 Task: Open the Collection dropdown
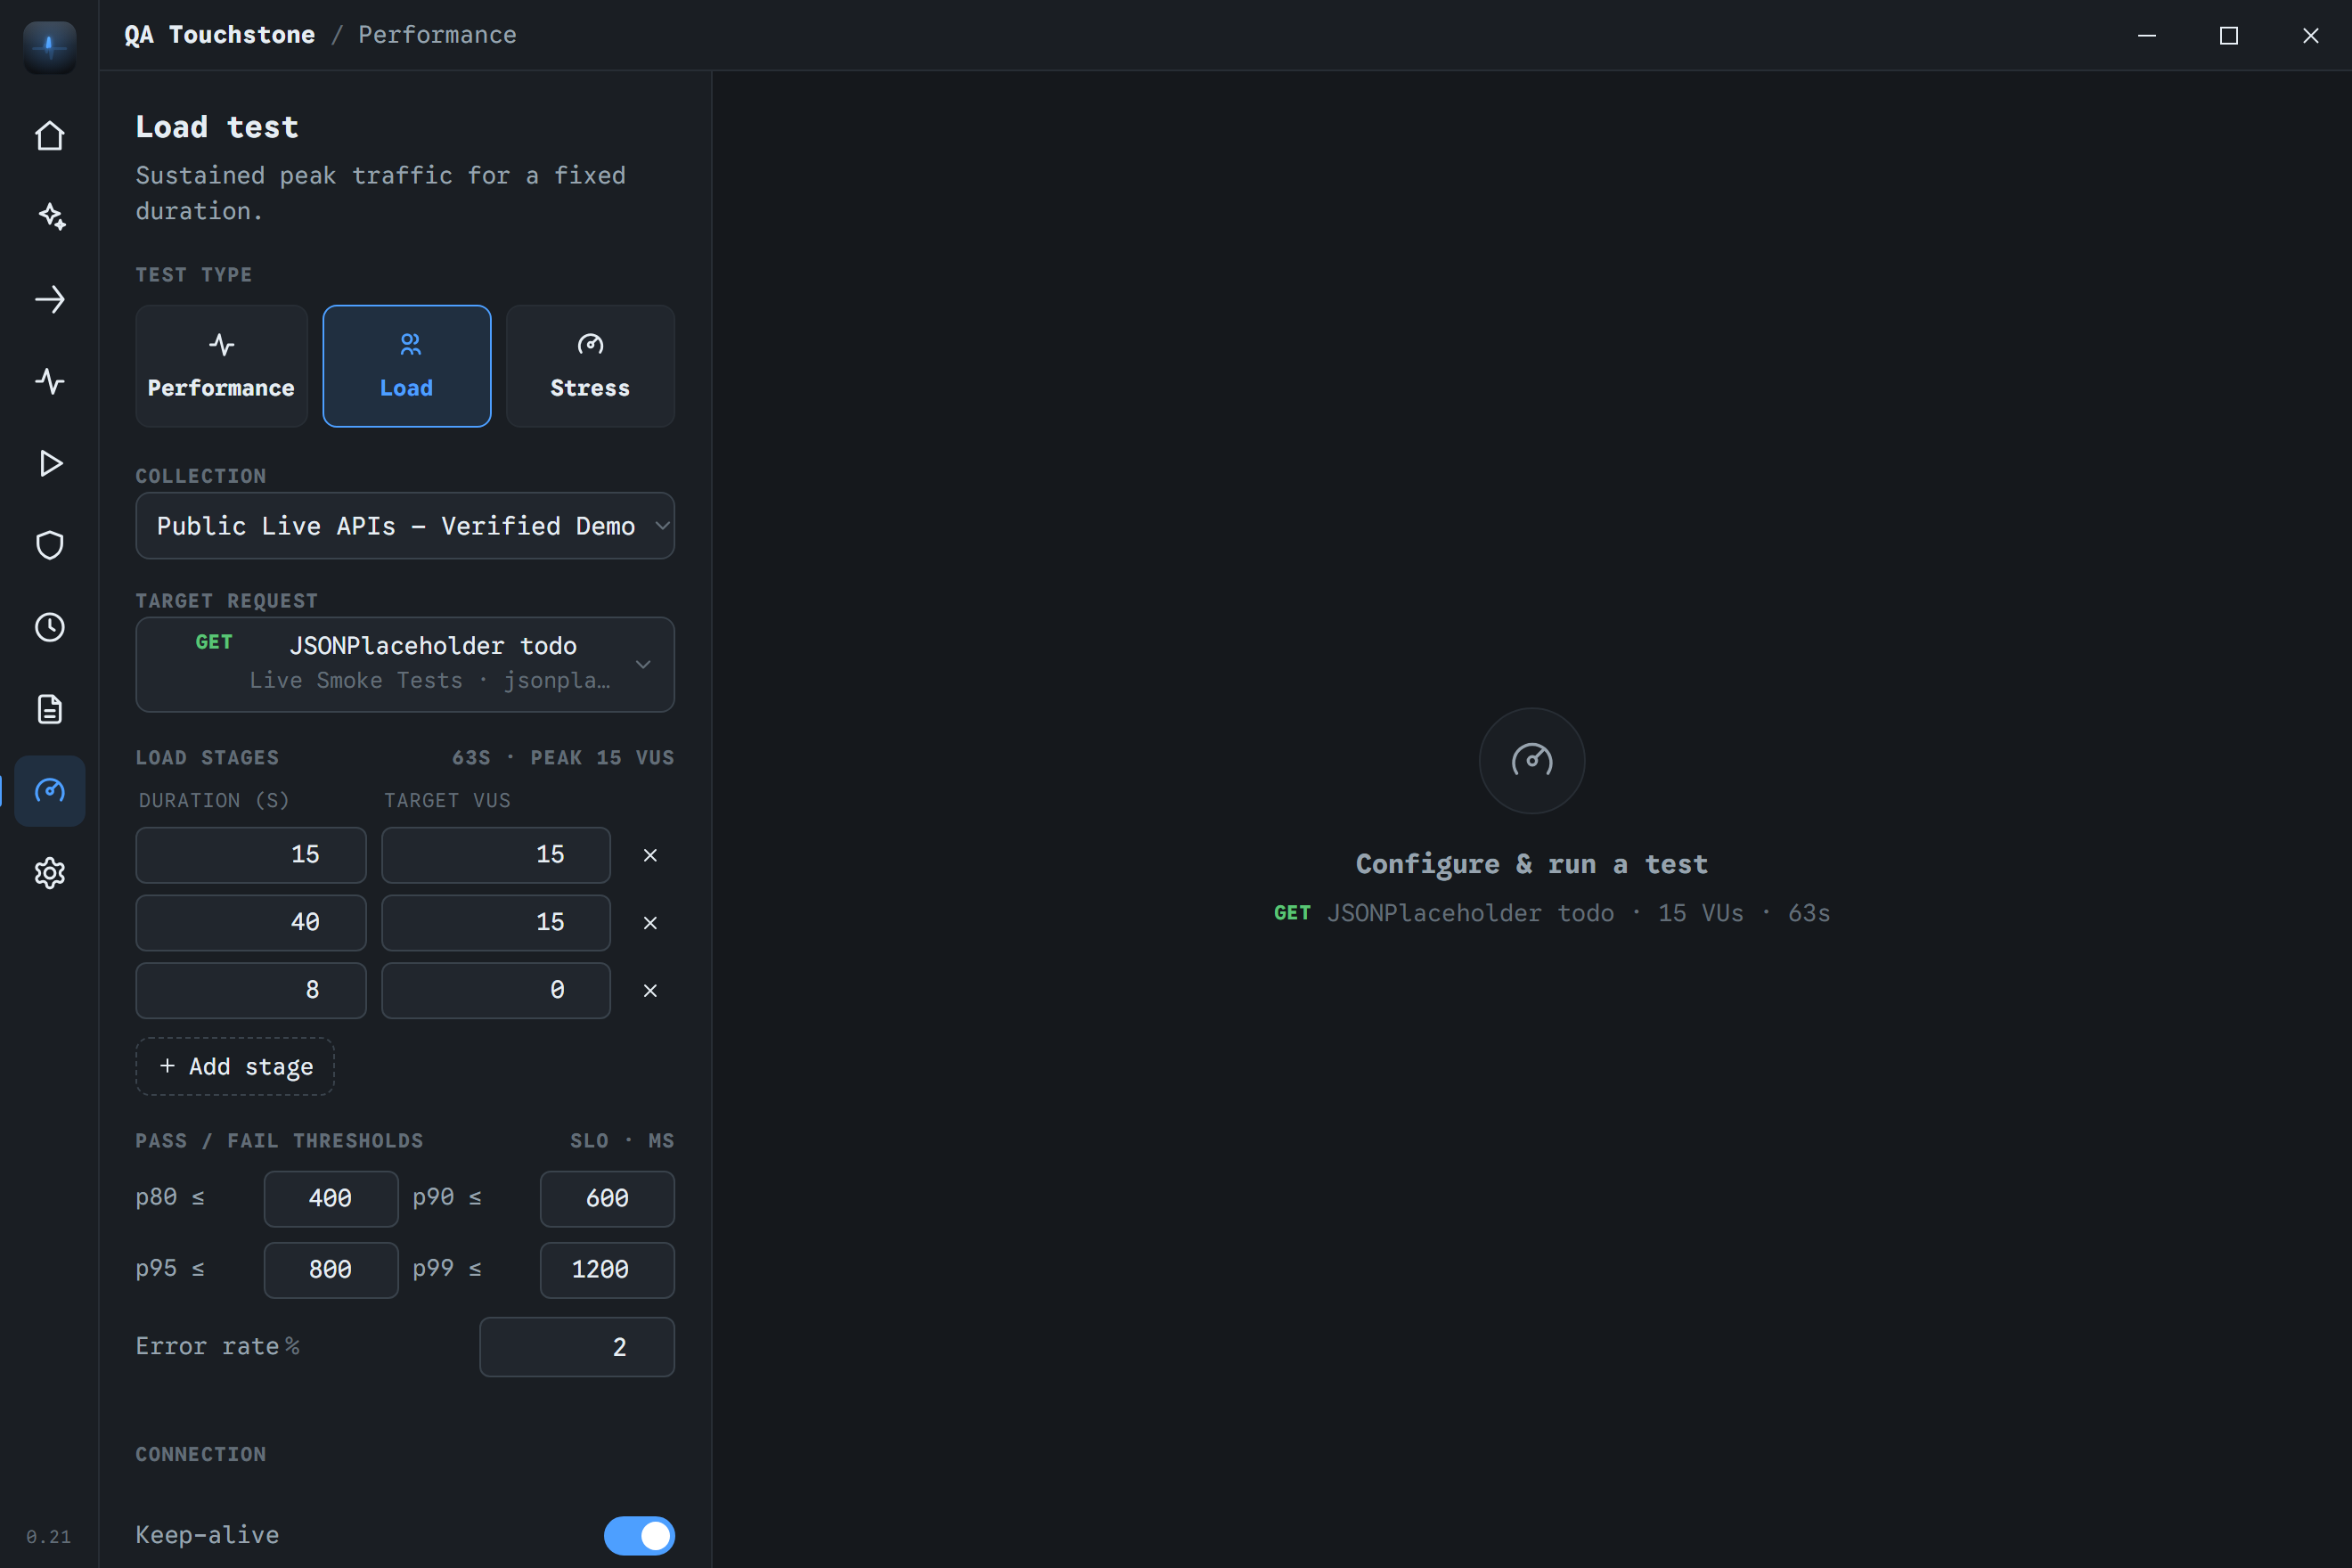(x=405, y=526)
